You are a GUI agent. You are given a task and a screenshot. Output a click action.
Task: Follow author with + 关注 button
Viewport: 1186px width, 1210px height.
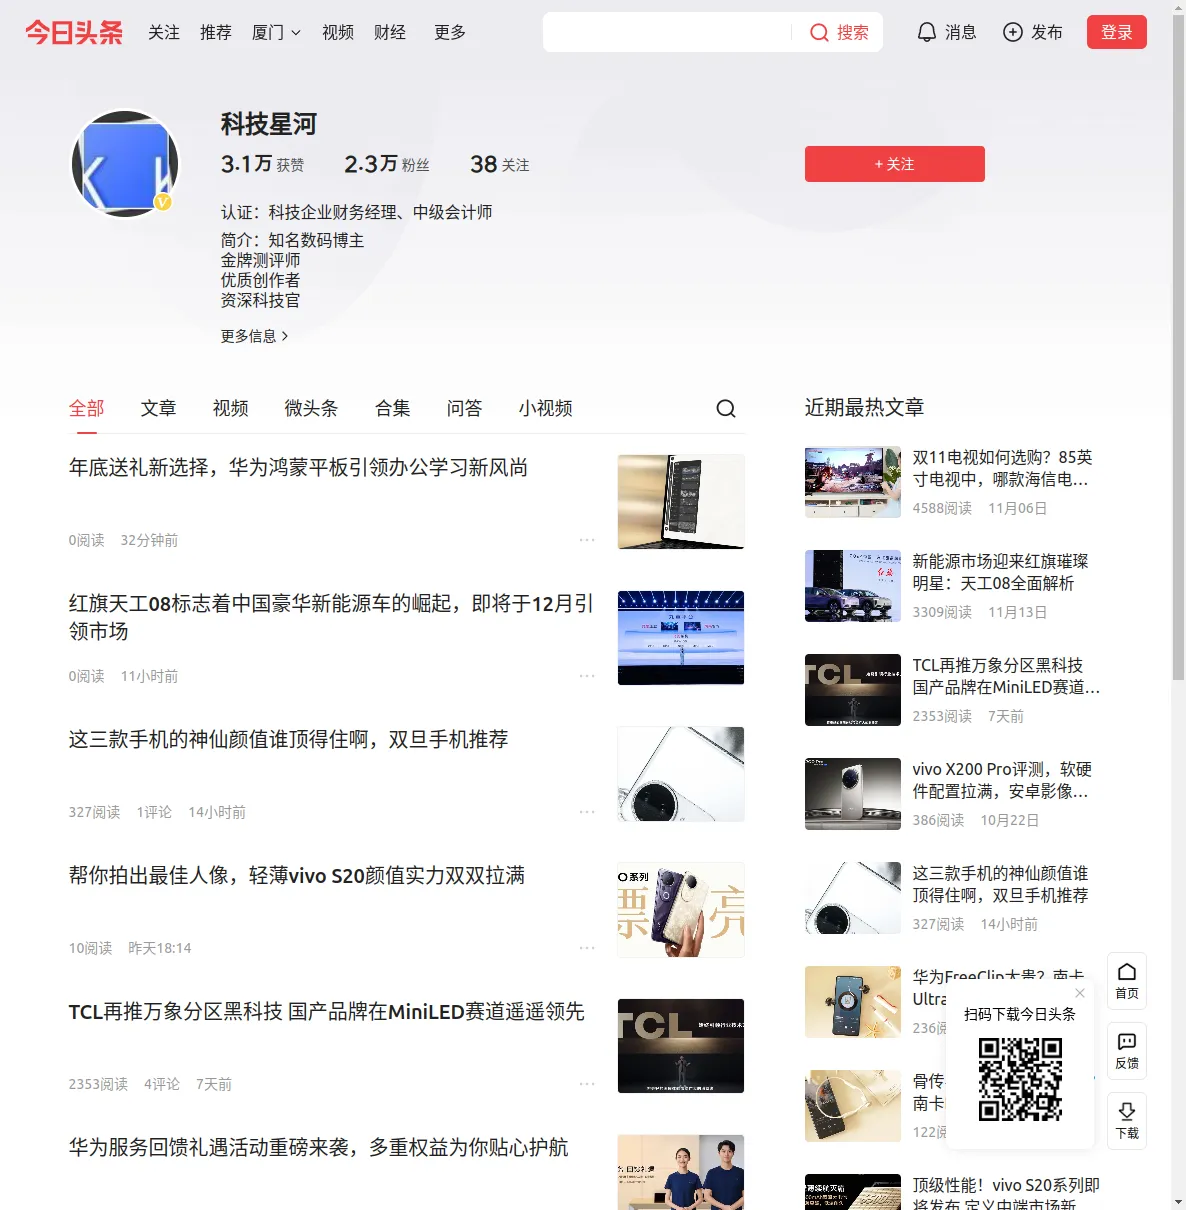[x=895, y=164]
